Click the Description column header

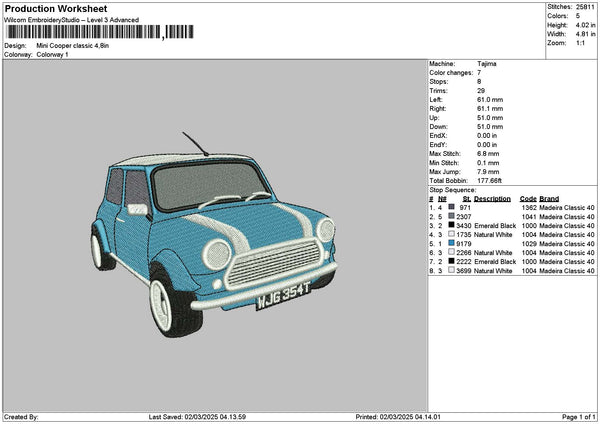click(492, 198)
